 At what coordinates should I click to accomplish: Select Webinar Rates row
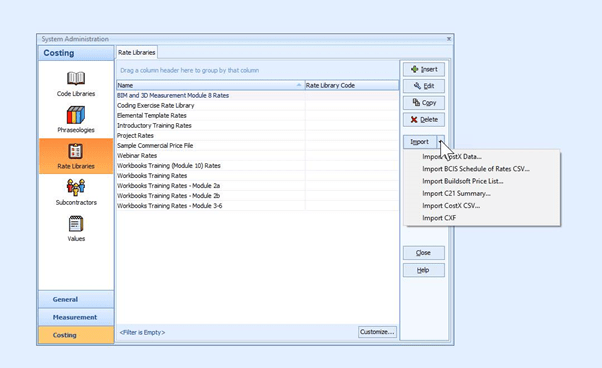pos(257,155)
